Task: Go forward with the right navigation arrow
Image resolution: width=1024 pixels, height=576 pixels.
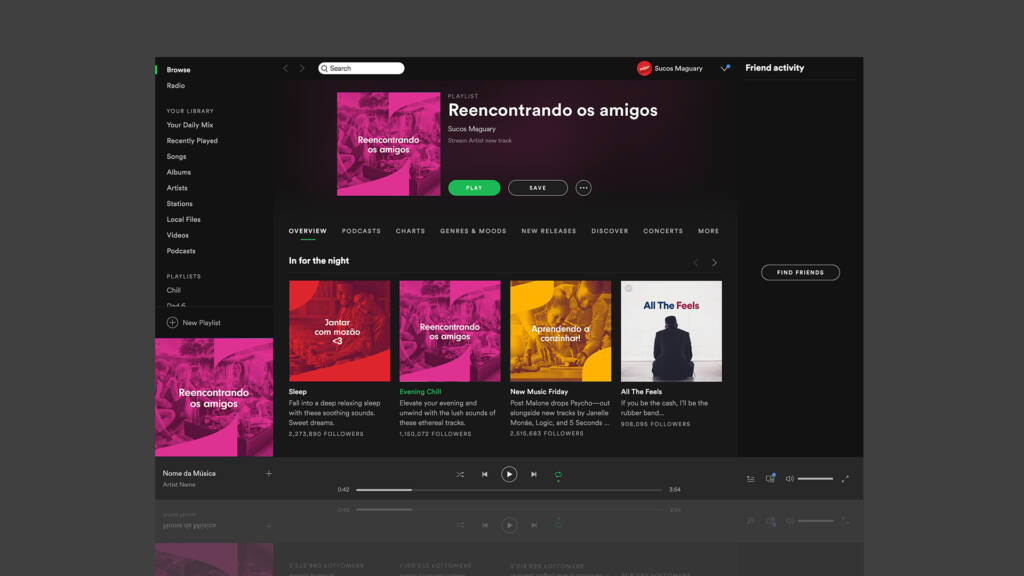Action: (x=302, y=68)
